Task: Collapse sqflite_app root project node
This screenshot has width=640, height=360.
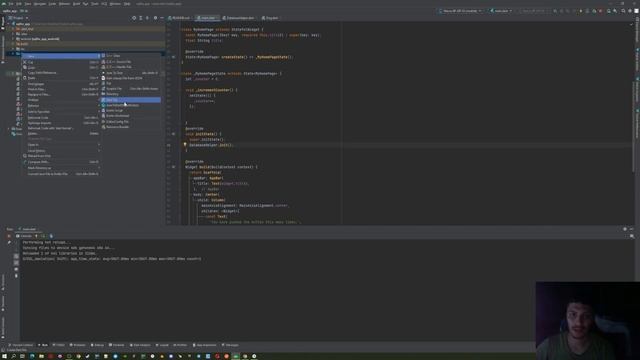Action: 9,24
